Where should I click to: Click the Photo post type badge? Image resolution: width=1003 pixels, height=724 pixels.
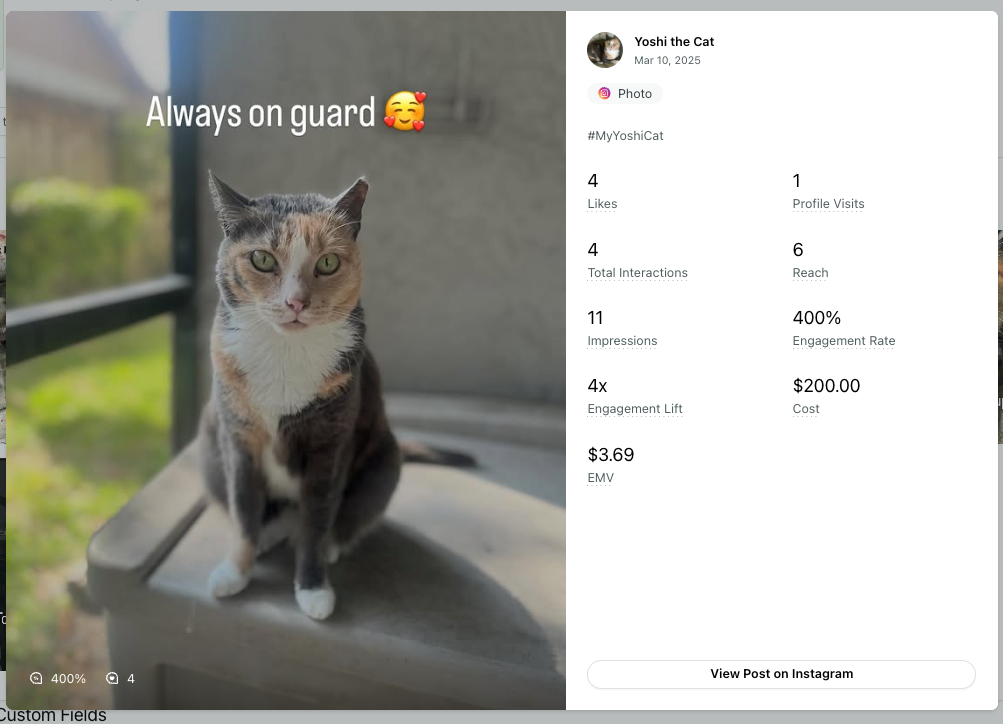[625, 93]
